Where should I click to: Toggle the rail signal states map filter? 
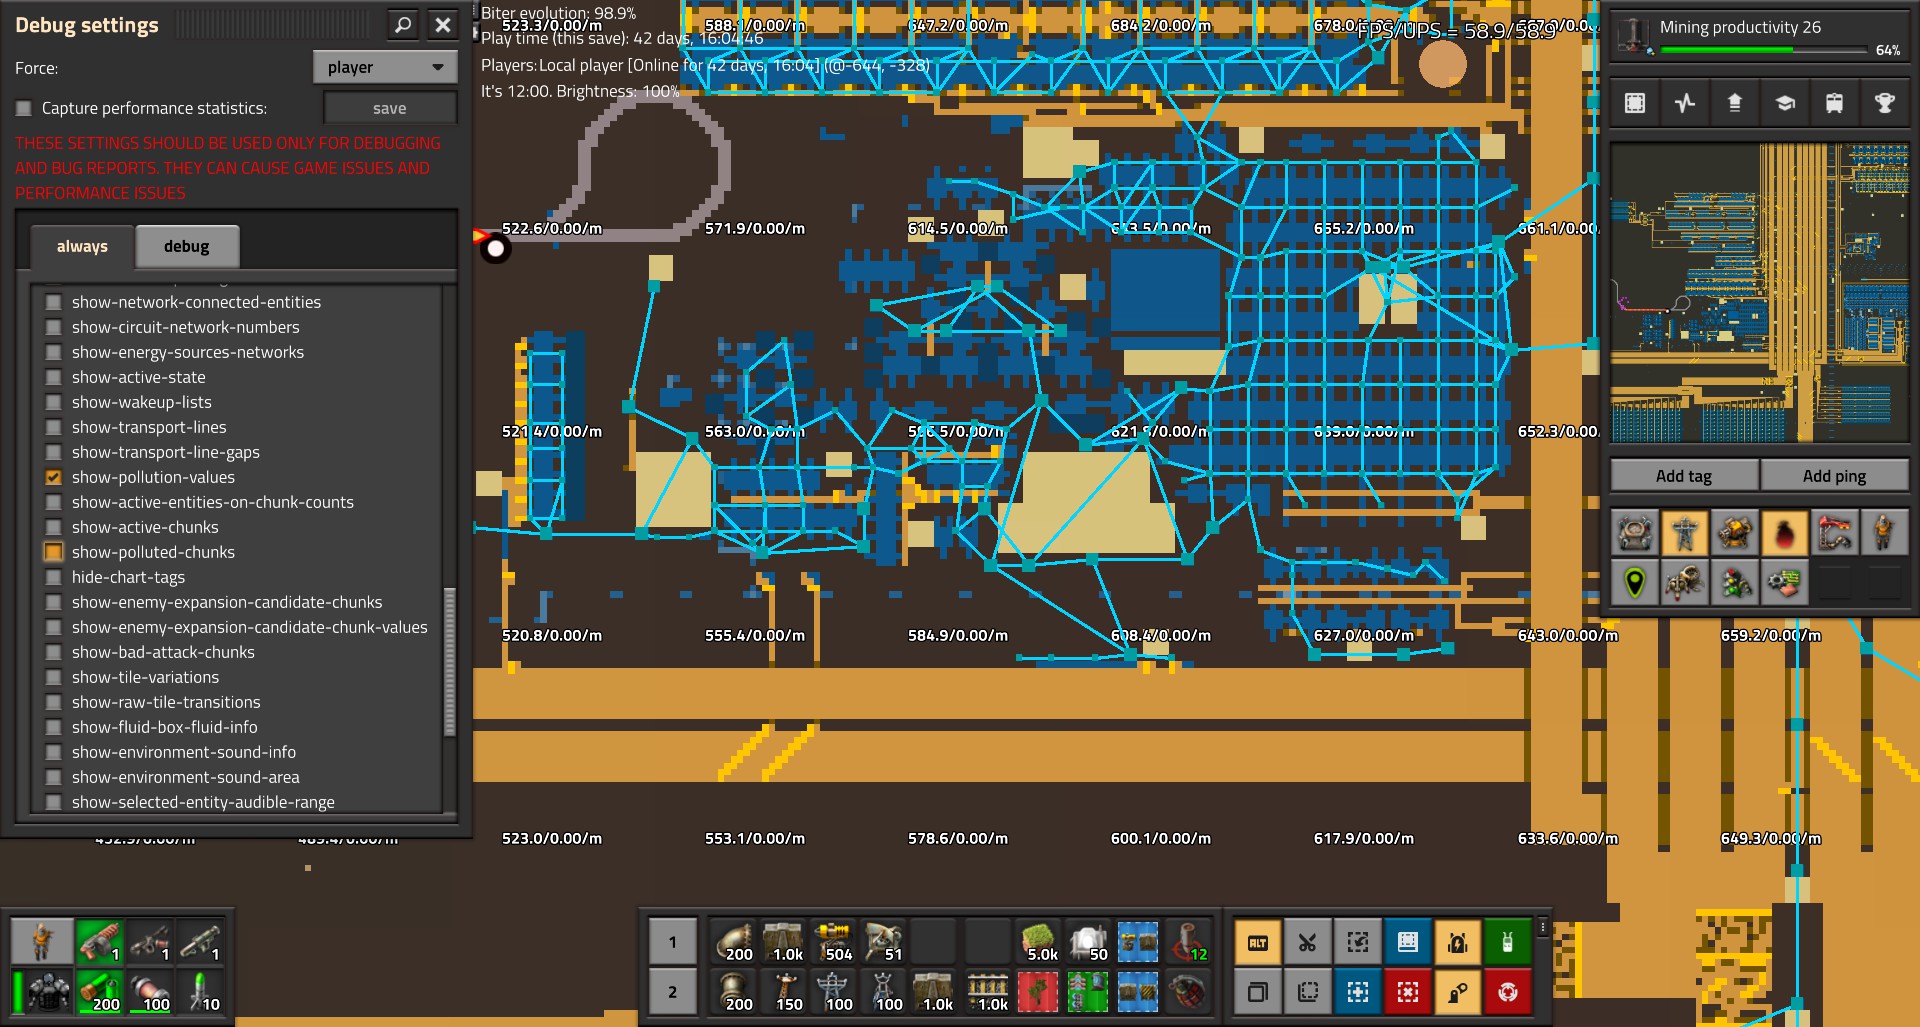pyautogui.click(x=1735, y=582)
